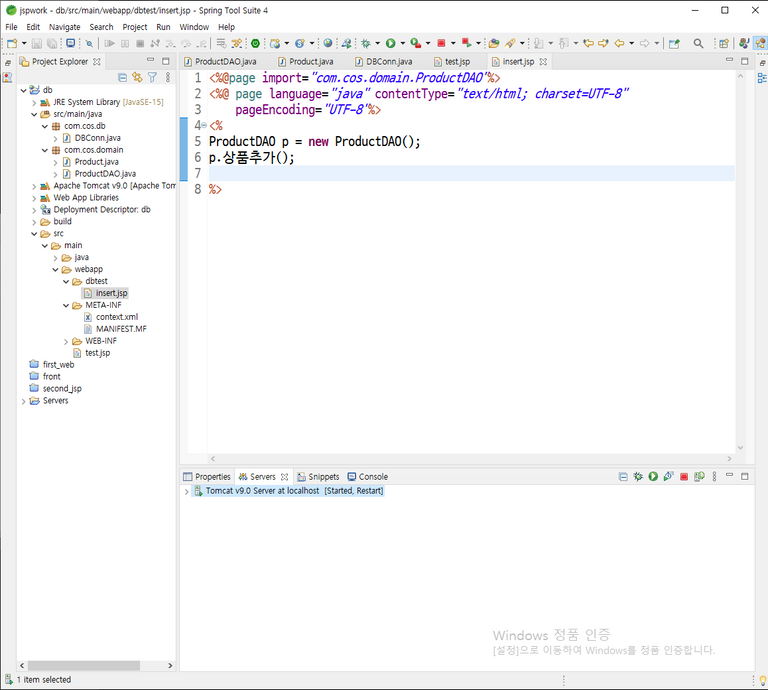768x690 pixels.
Task: Start the server with the green play icon in Servers view
Action: pos(653,476)
